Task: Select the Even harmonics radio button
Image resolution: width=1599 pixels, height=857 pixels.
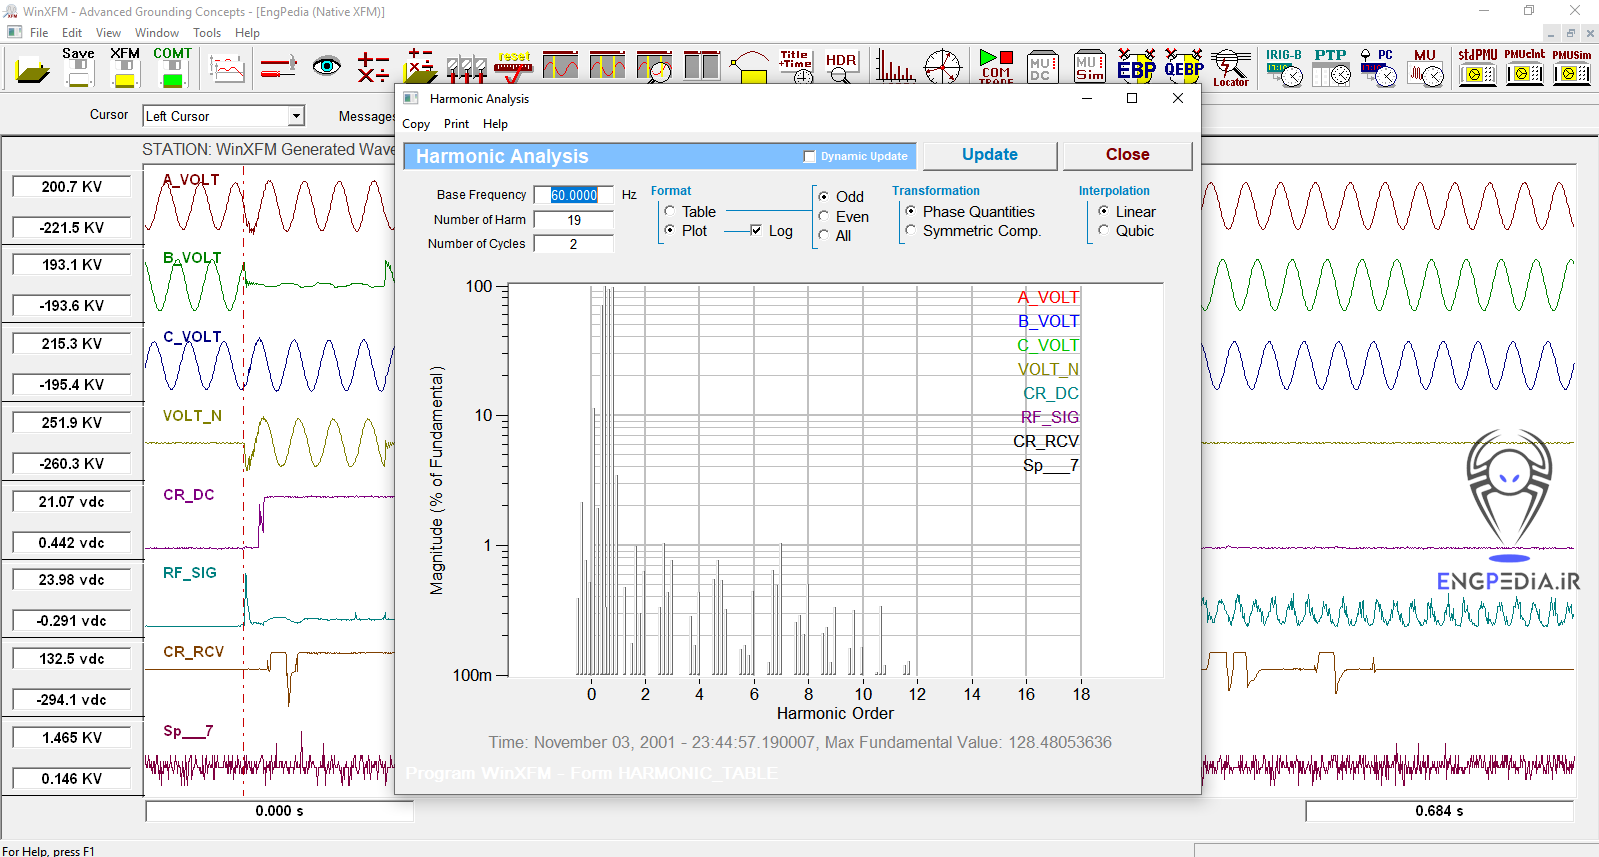Action: click(824, 216)
